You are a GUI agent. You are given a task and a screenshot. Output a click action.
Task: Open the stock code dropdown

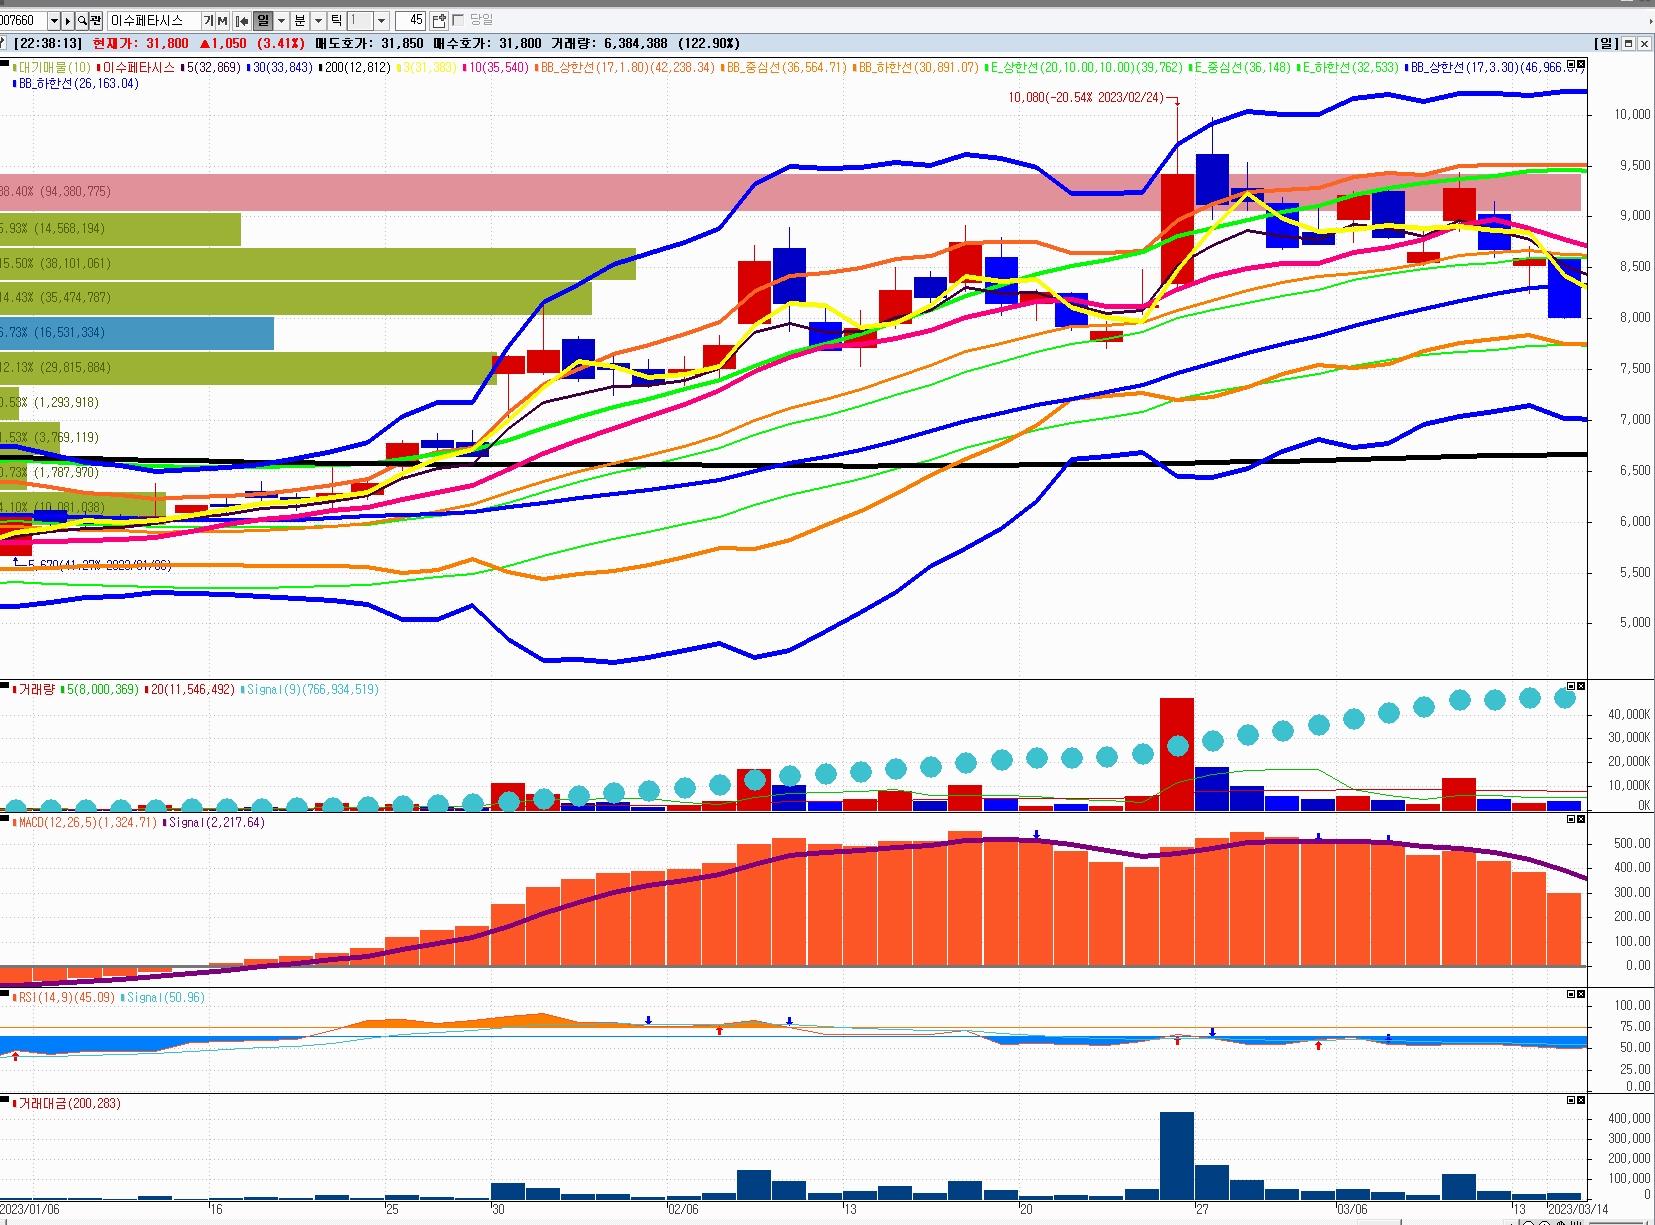coord(54,21)
